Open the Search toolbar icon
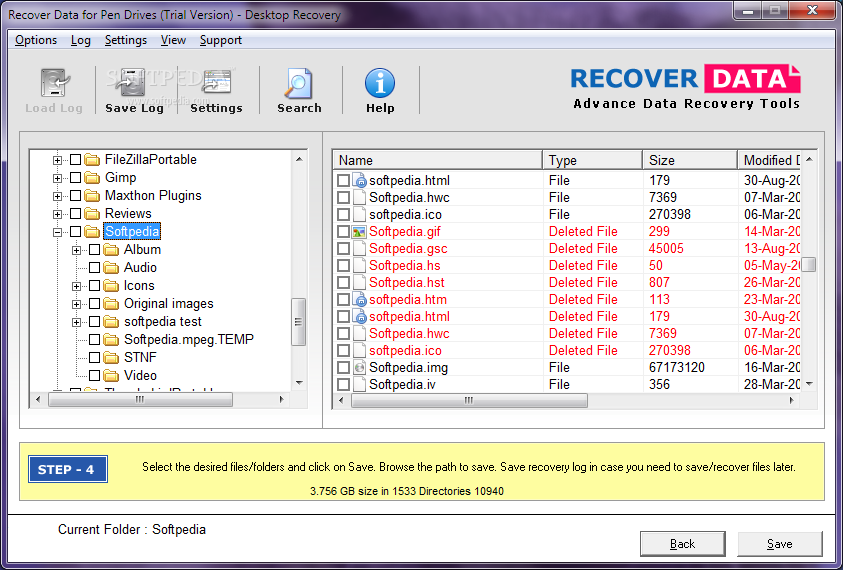The width and height of the screenshot is (843, 570). [299, 83]
